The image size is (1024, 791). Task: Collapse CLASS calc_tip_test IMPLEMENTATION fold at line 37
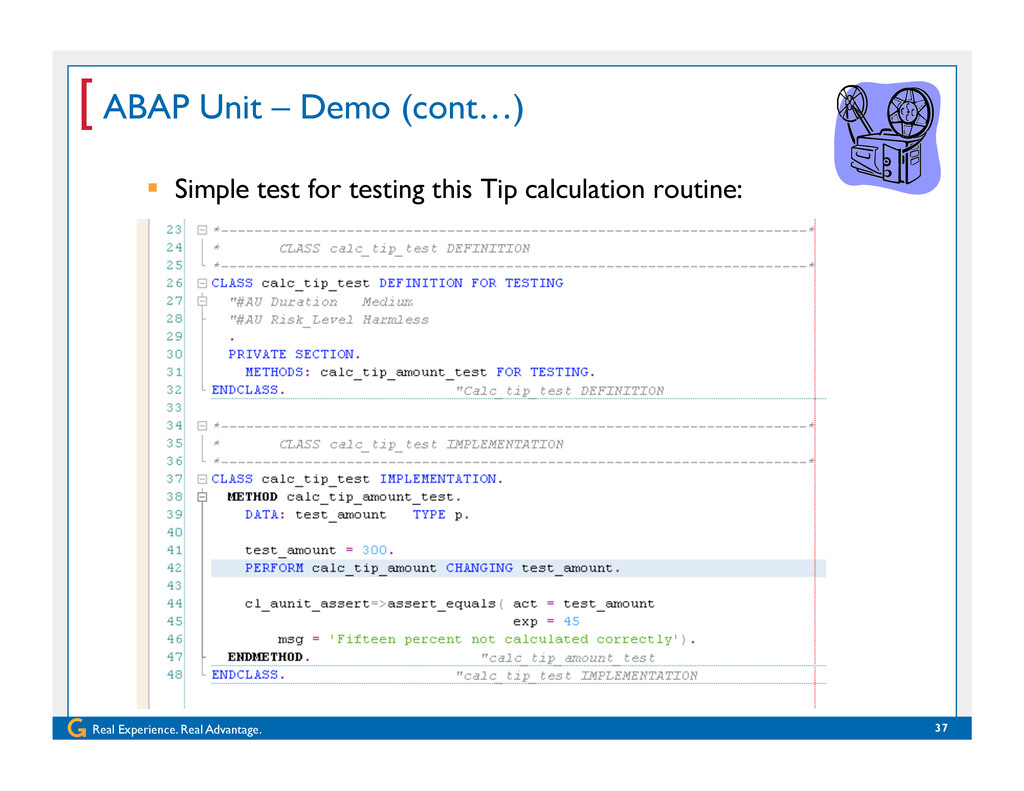click(x=202, y=479)
